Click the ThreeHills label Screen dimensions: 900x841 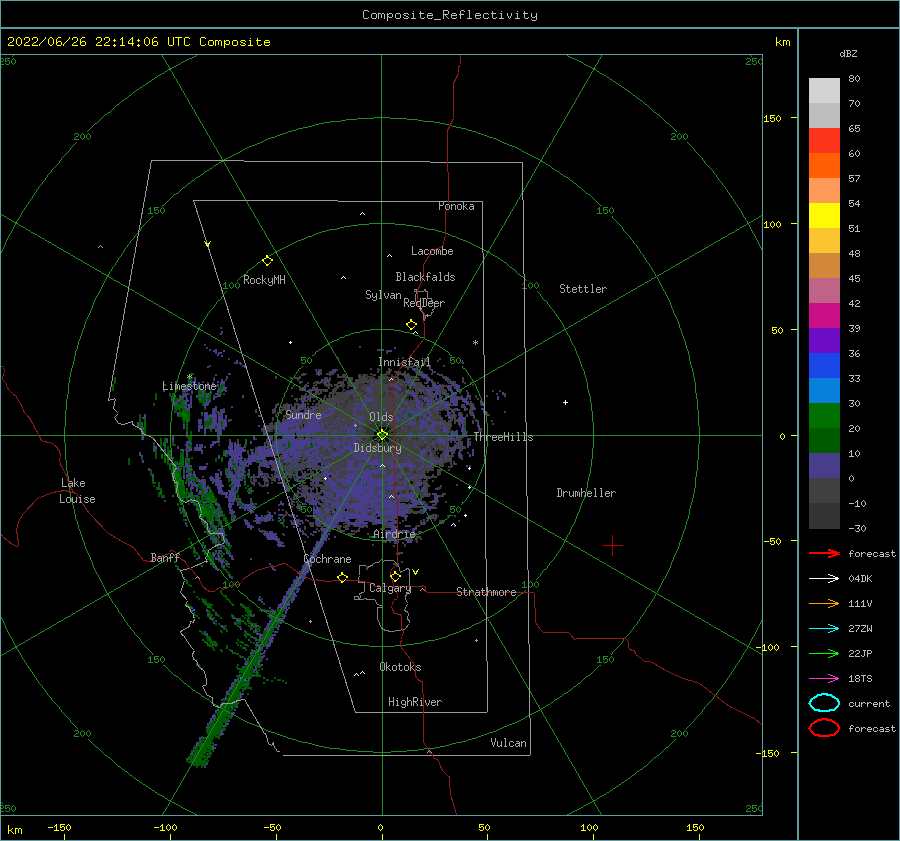(x=503, y=437)
